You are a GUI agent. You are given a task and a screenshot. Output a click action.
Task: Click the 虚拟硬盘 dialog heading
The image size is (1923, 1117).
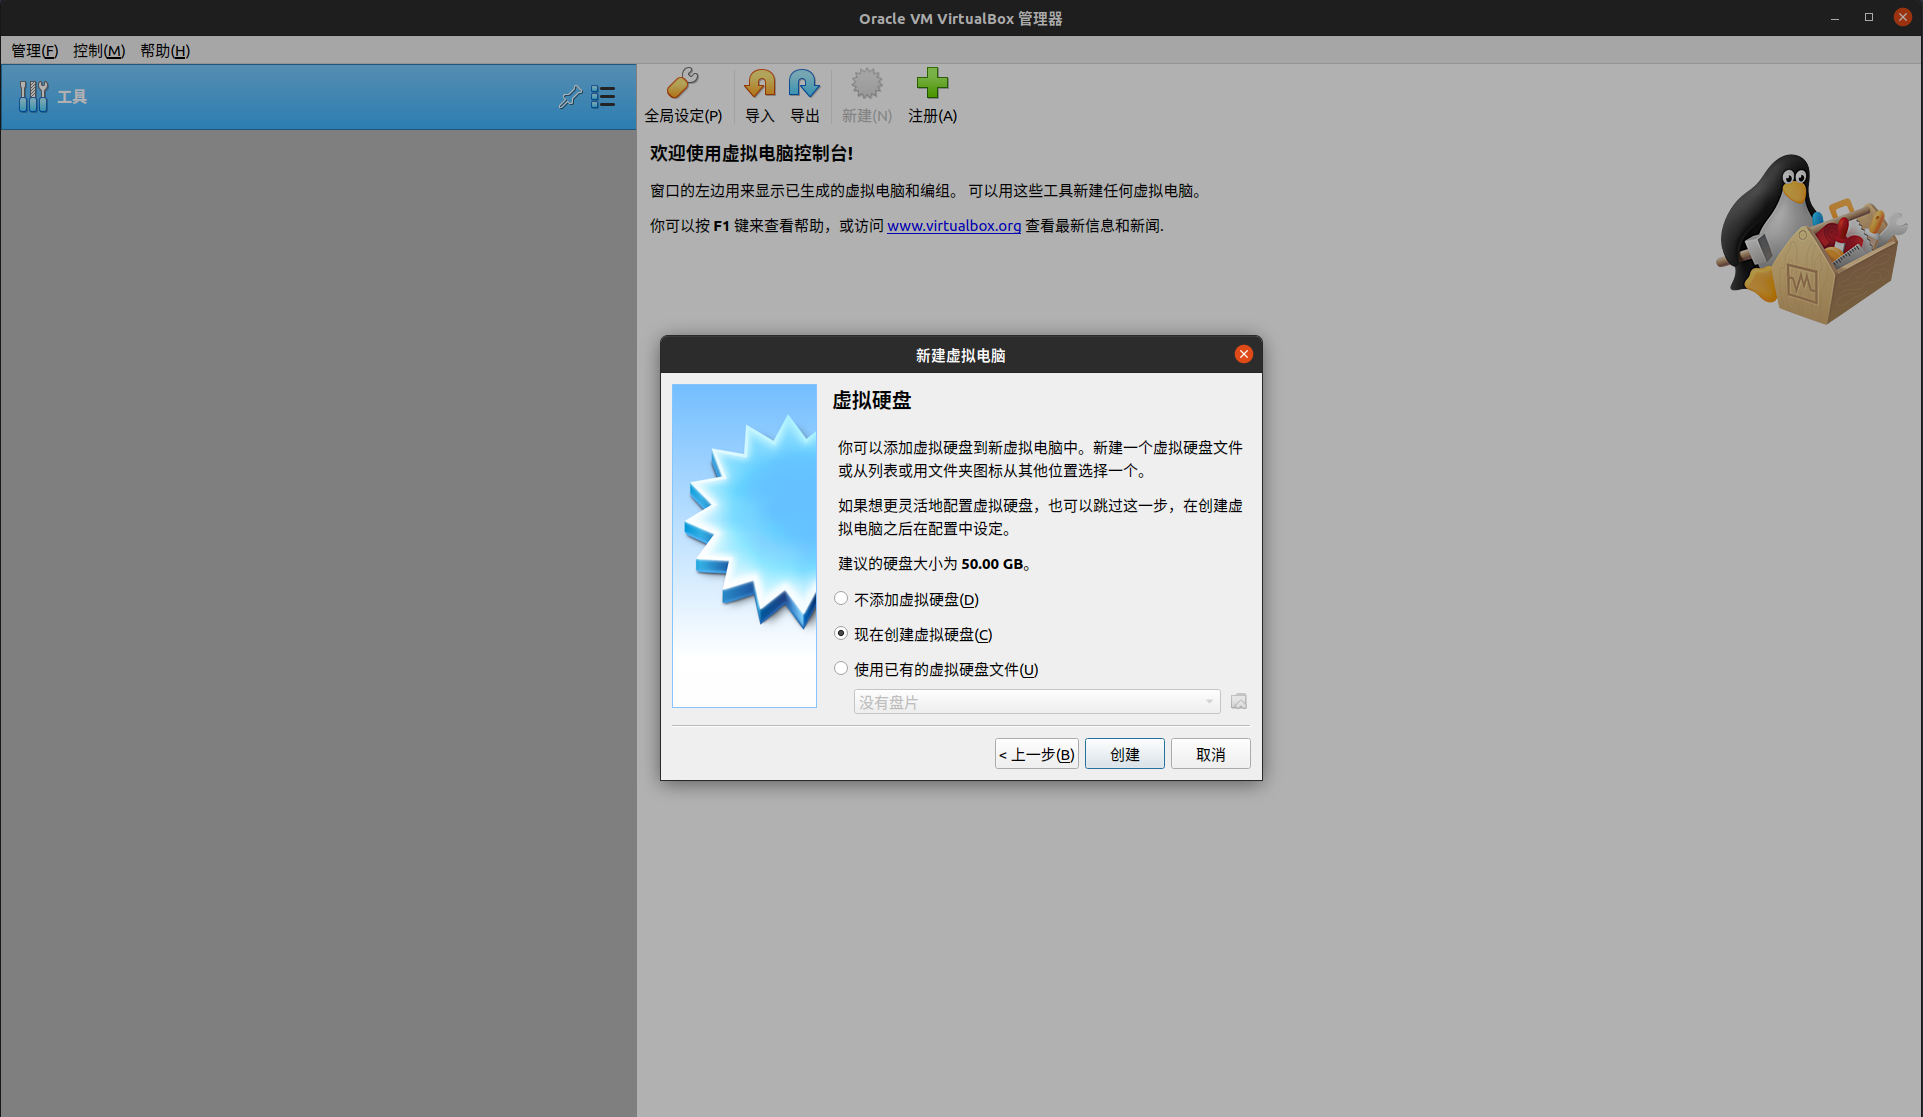click(x=872, y=401)
